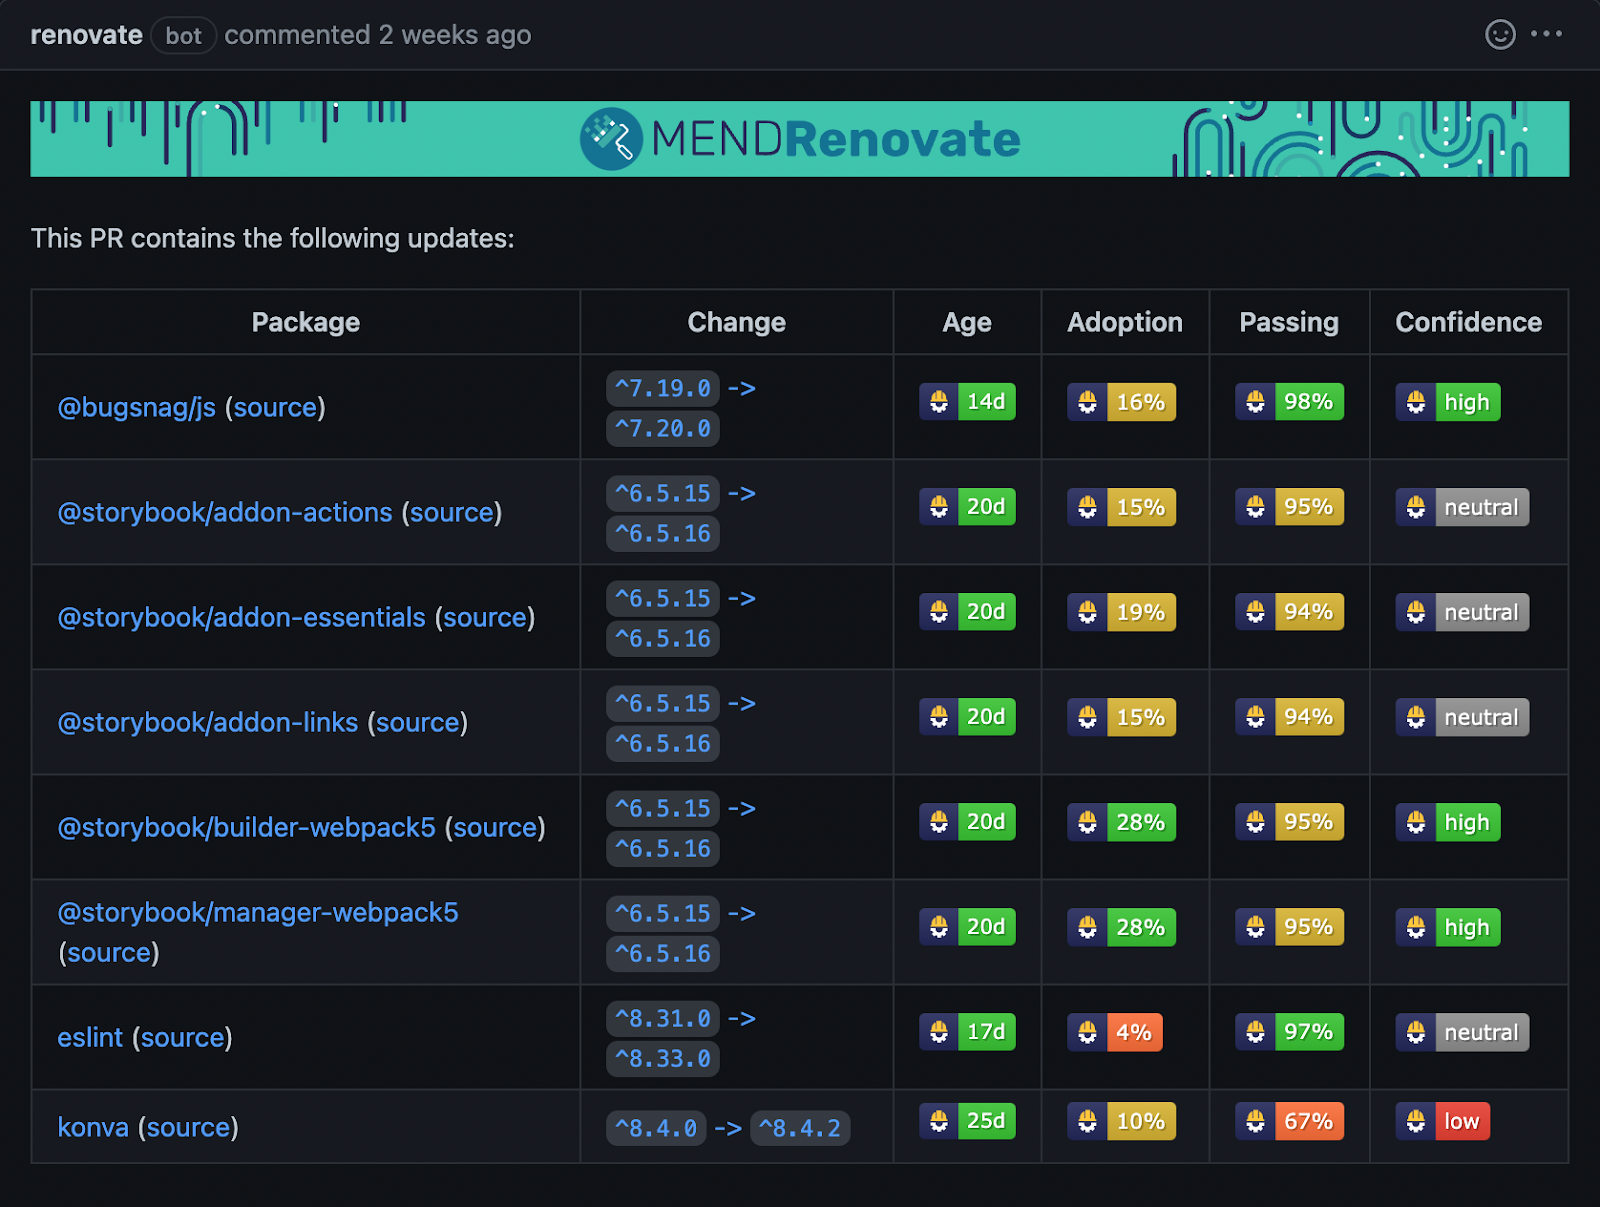Image resolution: width=1600 pixels, height=1207 pixels.
Task: Click high confidence badge for manager-webpack5
Action: 1448,927
